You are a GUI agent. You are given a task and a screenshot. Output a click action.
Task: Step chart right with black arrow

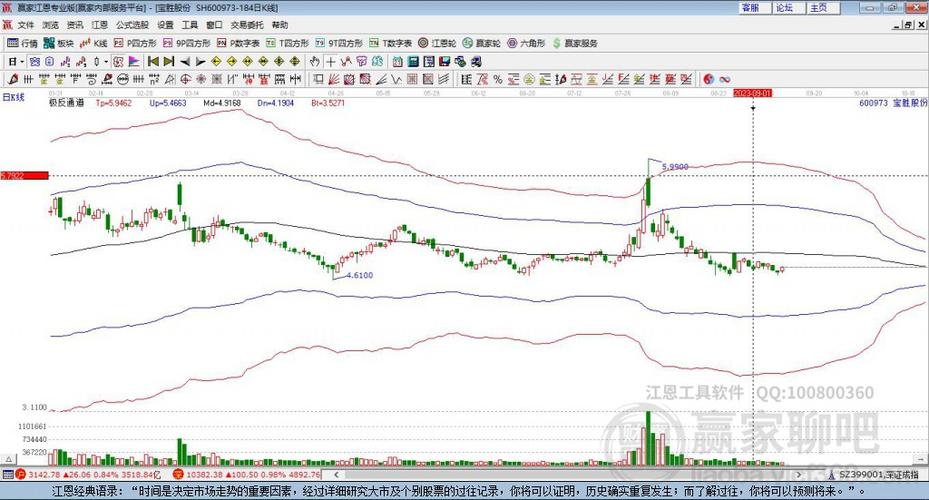tap(200, 62)
